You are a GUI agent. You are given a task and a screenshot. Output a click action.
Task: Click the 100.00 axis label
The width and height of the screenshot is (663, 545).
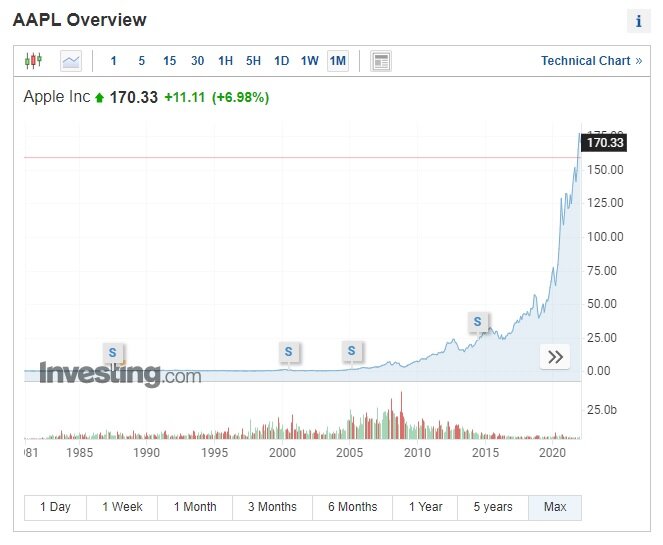click(605, 237)
